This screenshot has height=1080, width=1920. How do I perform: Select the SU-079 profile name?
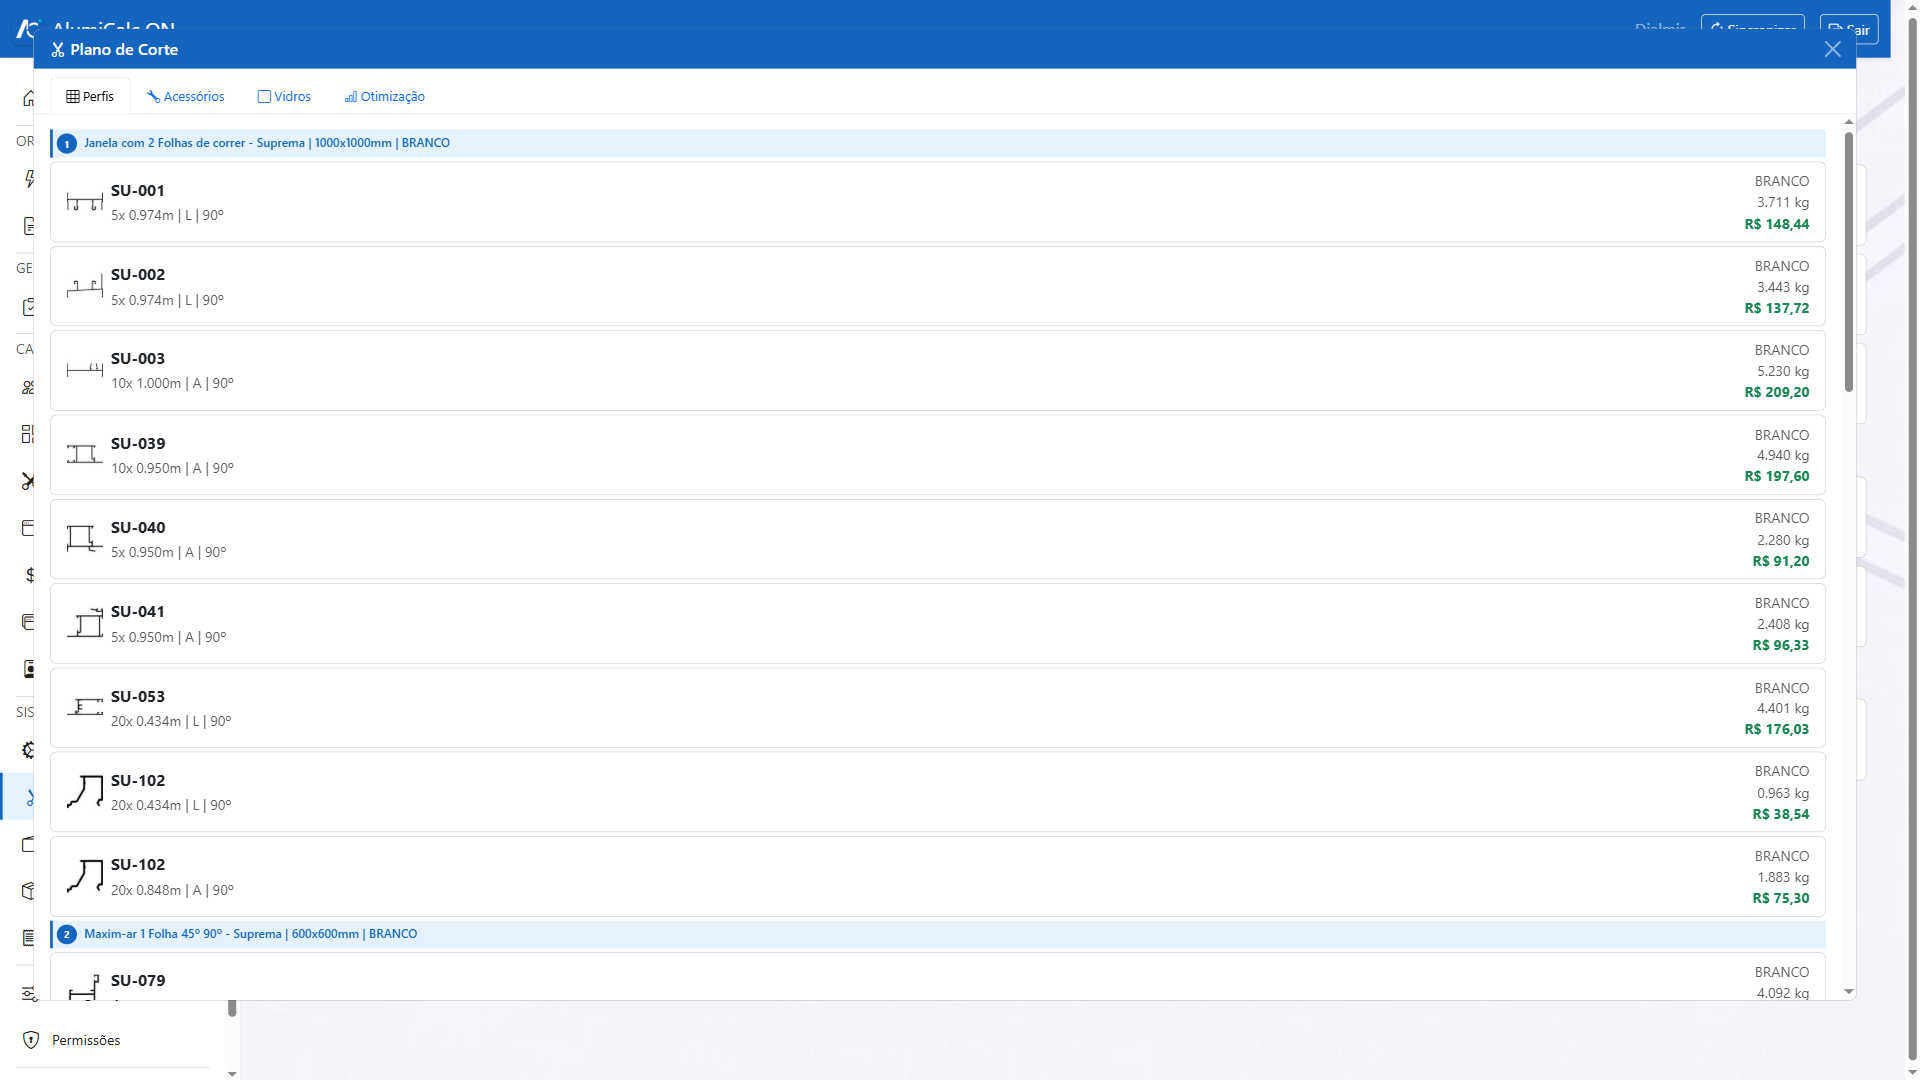tap(138, 981)
